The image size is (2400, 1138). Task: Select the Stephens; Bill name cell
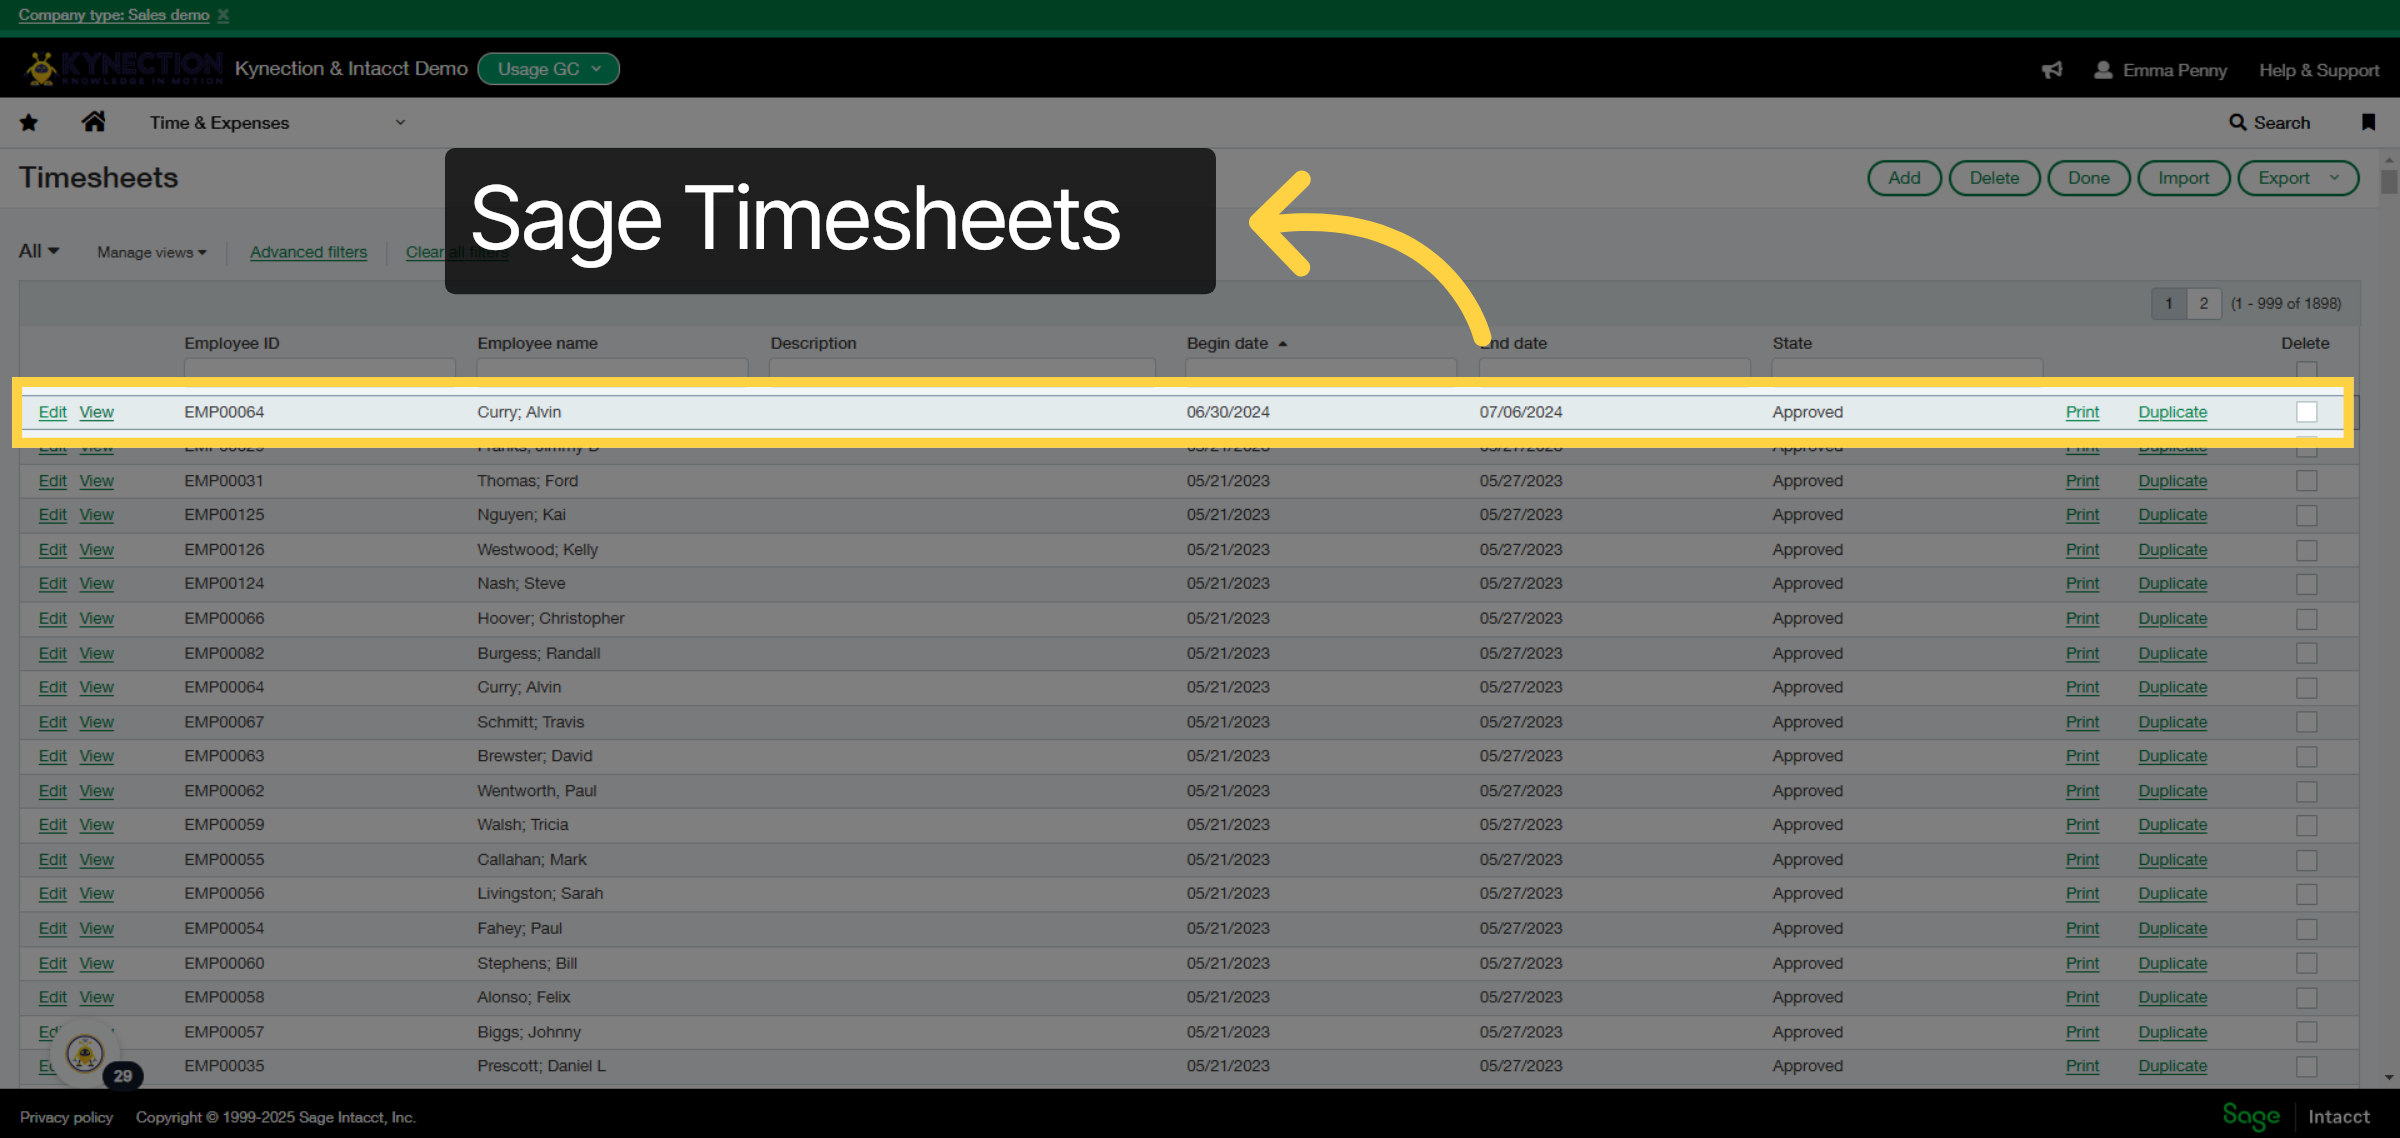(527, 963)
